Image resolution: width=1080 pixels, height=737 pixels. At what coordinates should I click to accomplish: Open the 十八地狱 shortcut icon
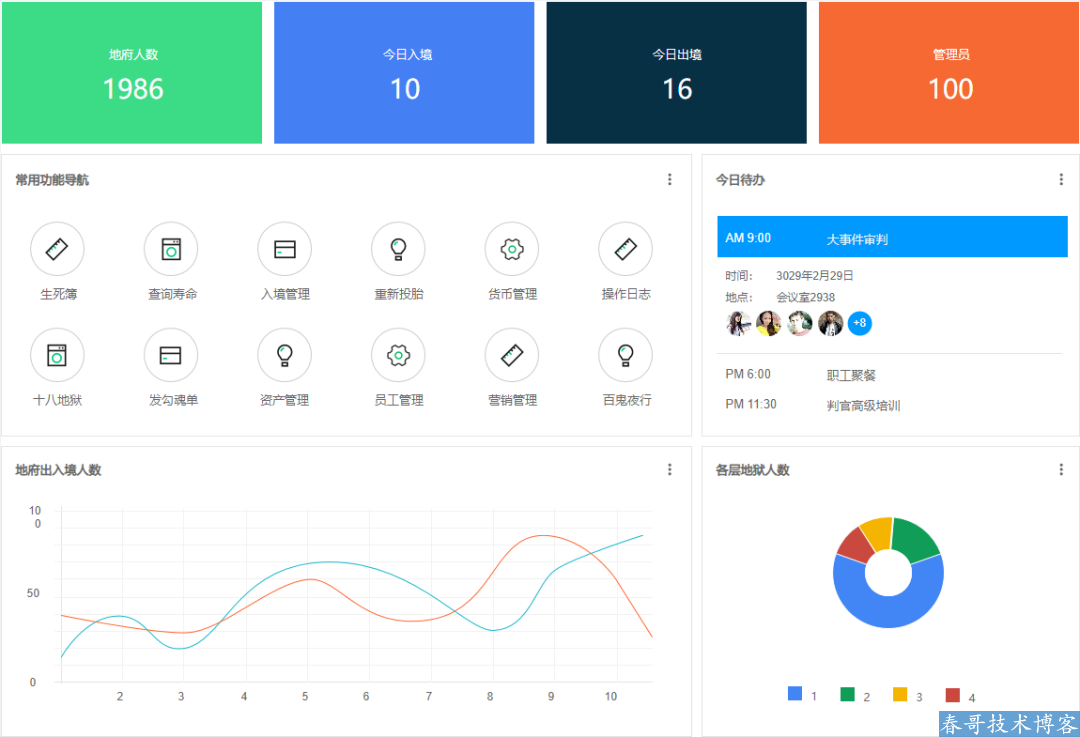(57, 355)
